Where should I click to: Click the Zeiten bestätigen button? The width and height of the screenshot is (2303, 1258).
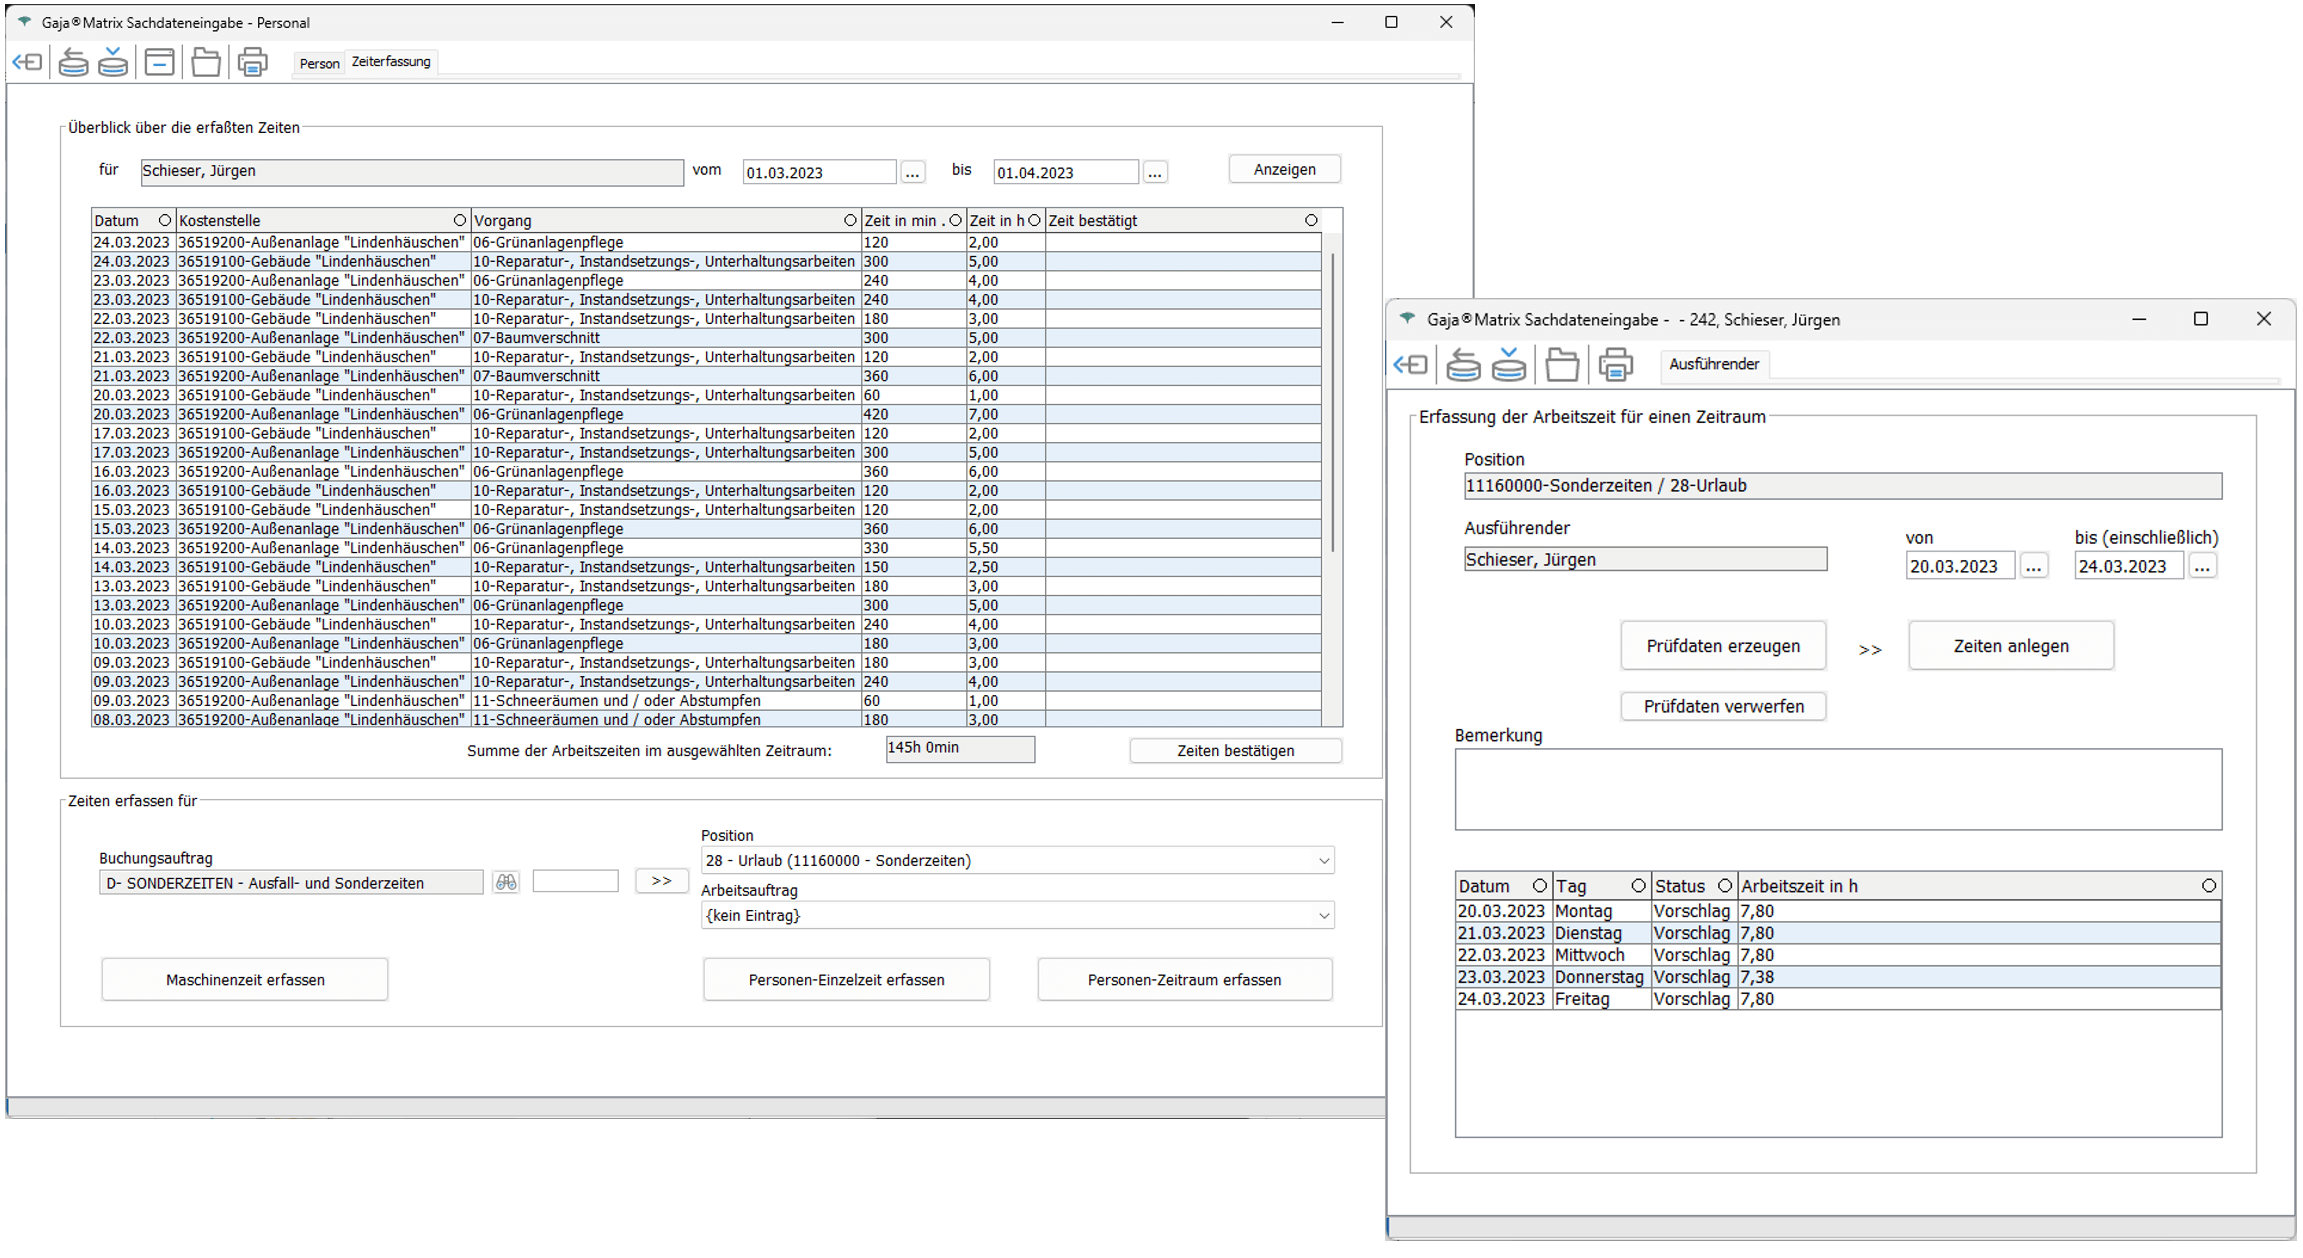click(1235, 751)
